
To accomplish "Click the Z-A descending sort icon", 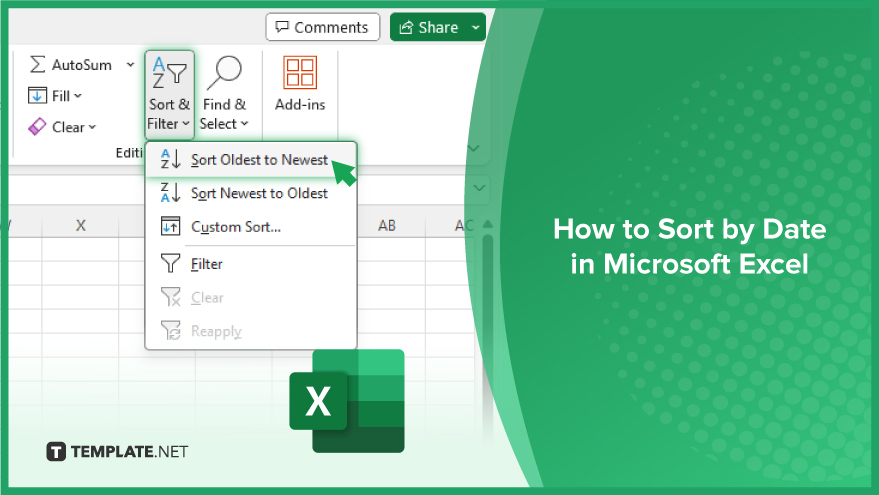I will [170, 193].
